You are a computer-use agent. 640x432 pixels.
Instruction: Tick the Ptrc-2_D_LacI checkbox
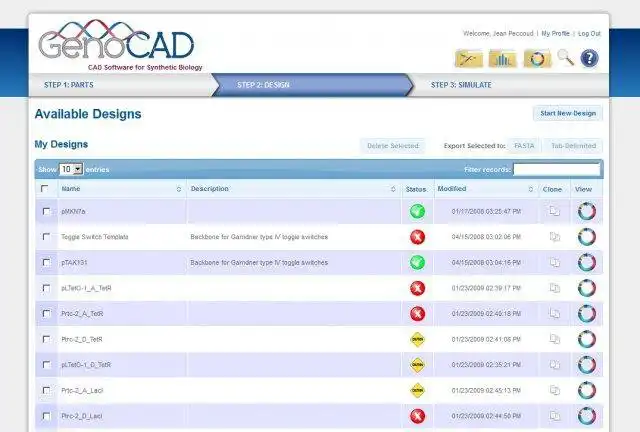click(x=47, y=416)
